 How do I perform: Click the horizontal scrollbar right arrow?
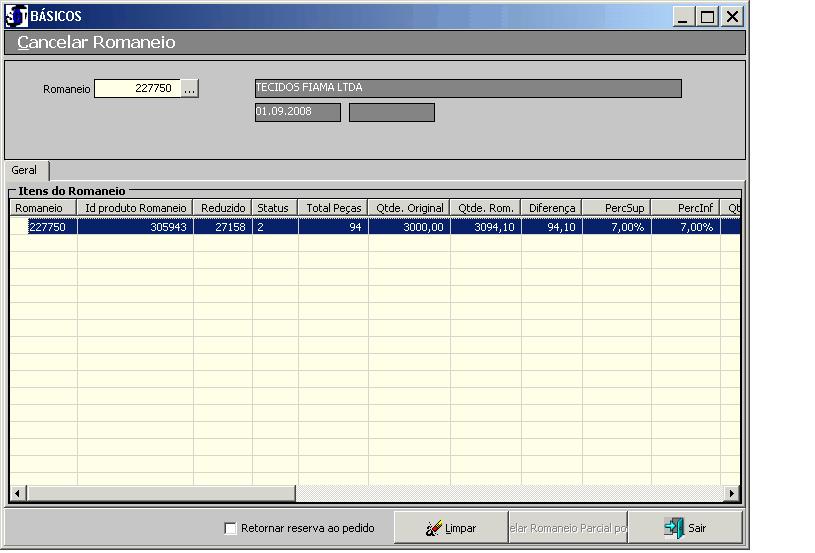click(x=732, y=493)
